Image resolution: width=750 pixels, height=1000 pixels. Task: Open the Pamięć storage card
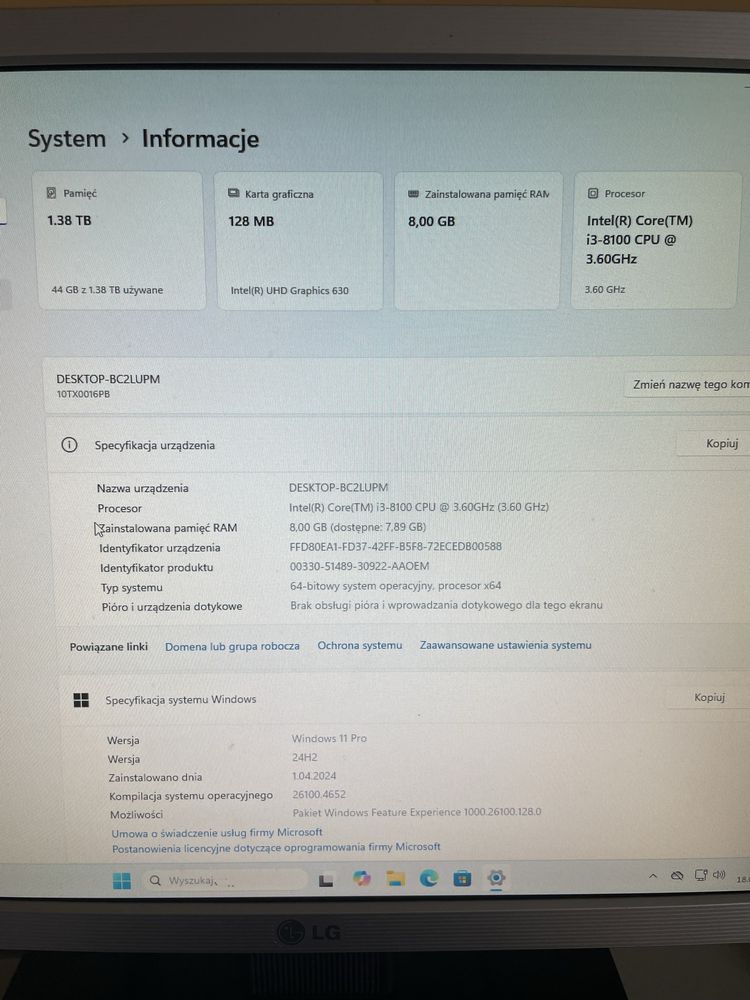click(x=121, y=240)
